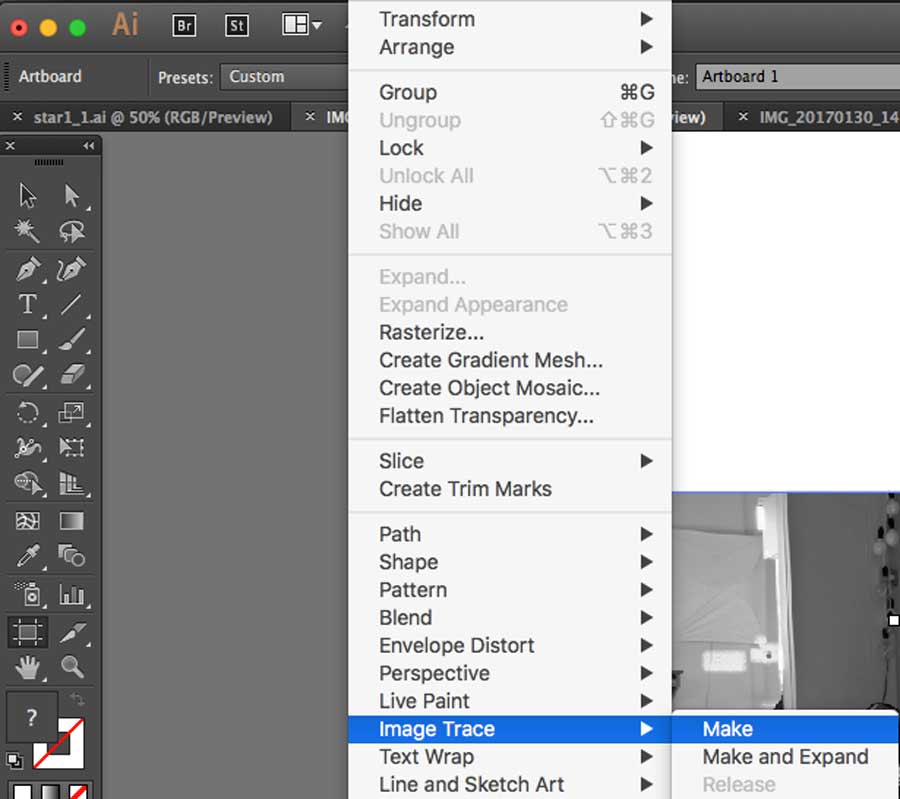Viewport: 900px width, 799px height.
Task: Open the Presets Custom dropdown
Action: pyautogui.click(x=285, y=77)
